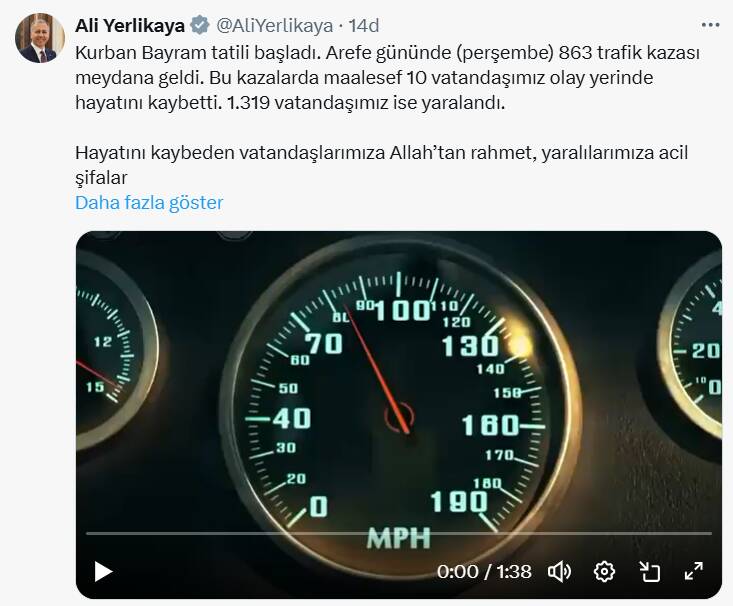The height and width of the screenshot is (606, 733).
Task: Visit the @AliYerlikaya handle
Action: (274, 25)
